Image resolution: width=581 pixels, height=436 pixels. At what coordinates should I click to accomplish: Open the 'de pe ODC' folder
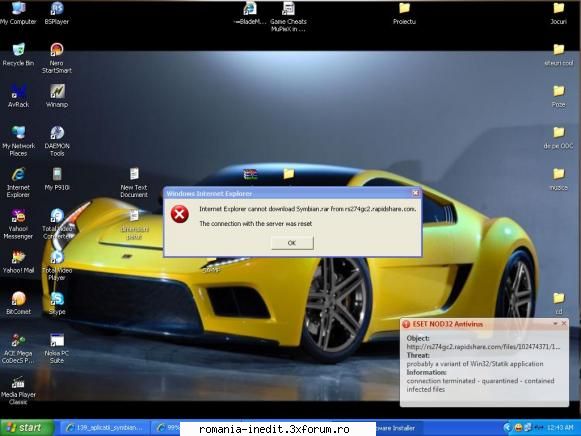pos(558,138)
